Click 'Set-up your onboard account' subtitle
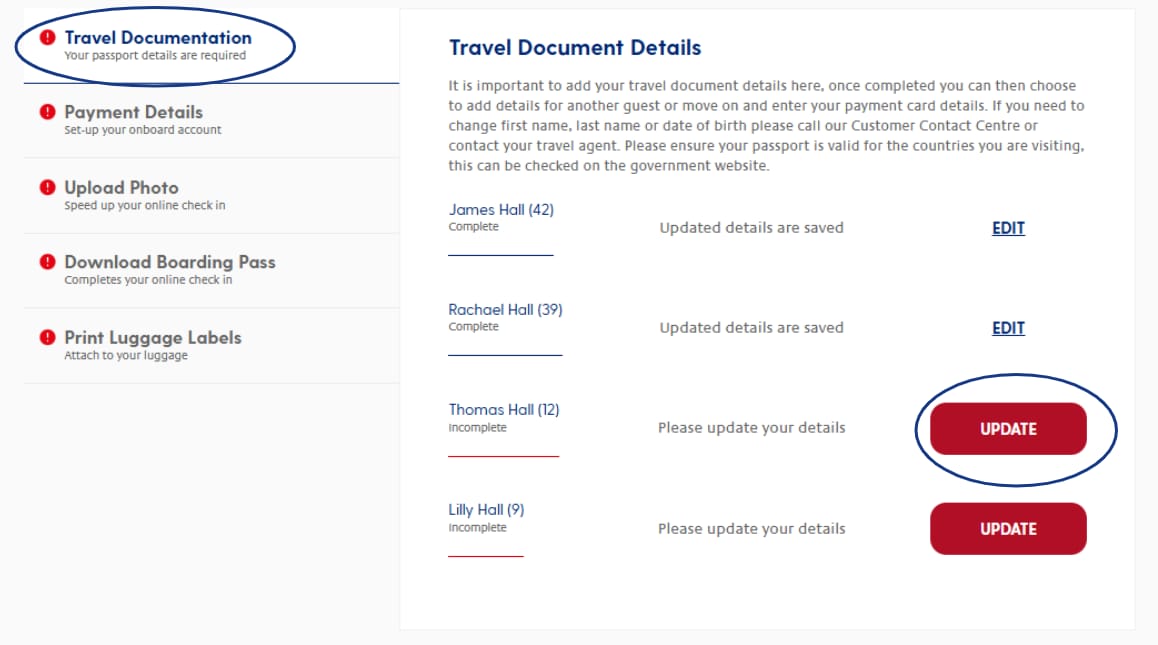This screenshot has height=645, width=1158. 143,130
